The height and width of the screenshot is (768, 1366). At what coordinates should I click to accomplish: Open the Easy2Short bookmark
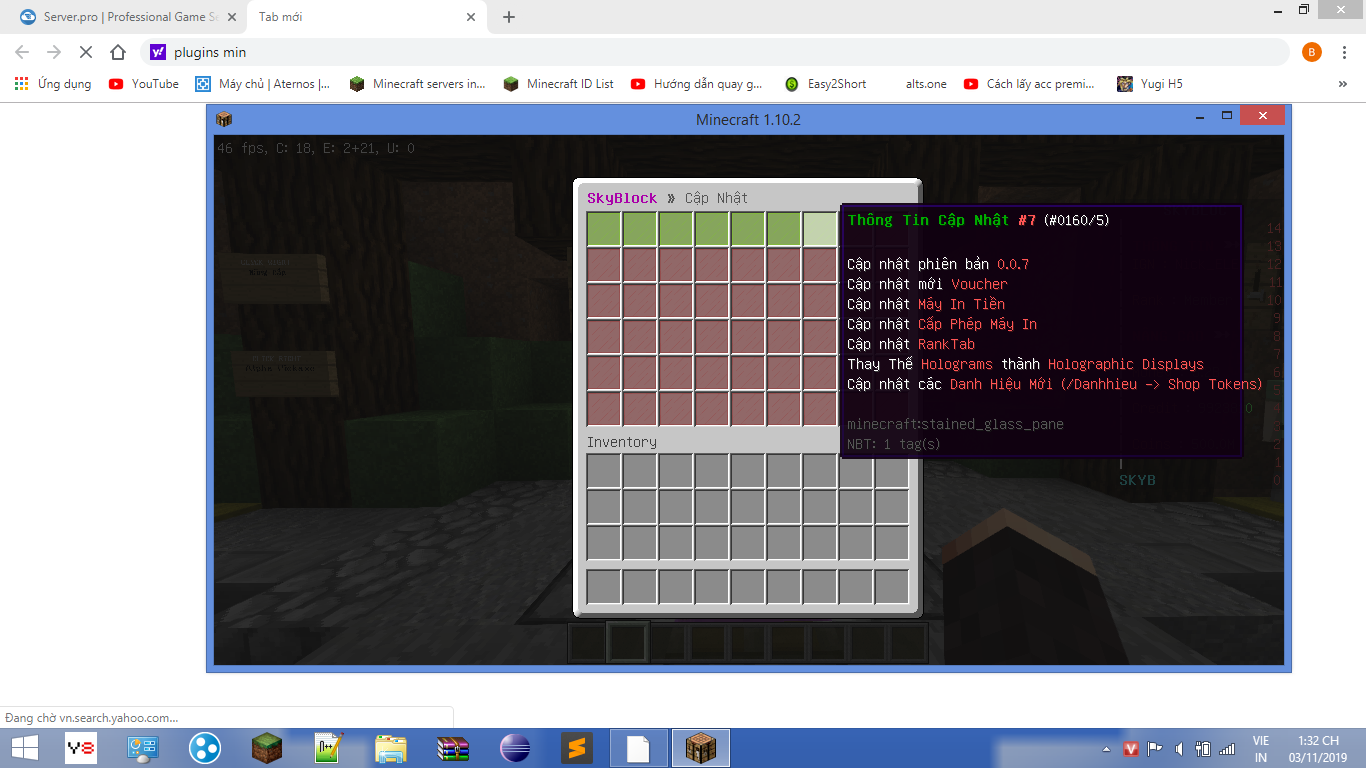[826, 84]
